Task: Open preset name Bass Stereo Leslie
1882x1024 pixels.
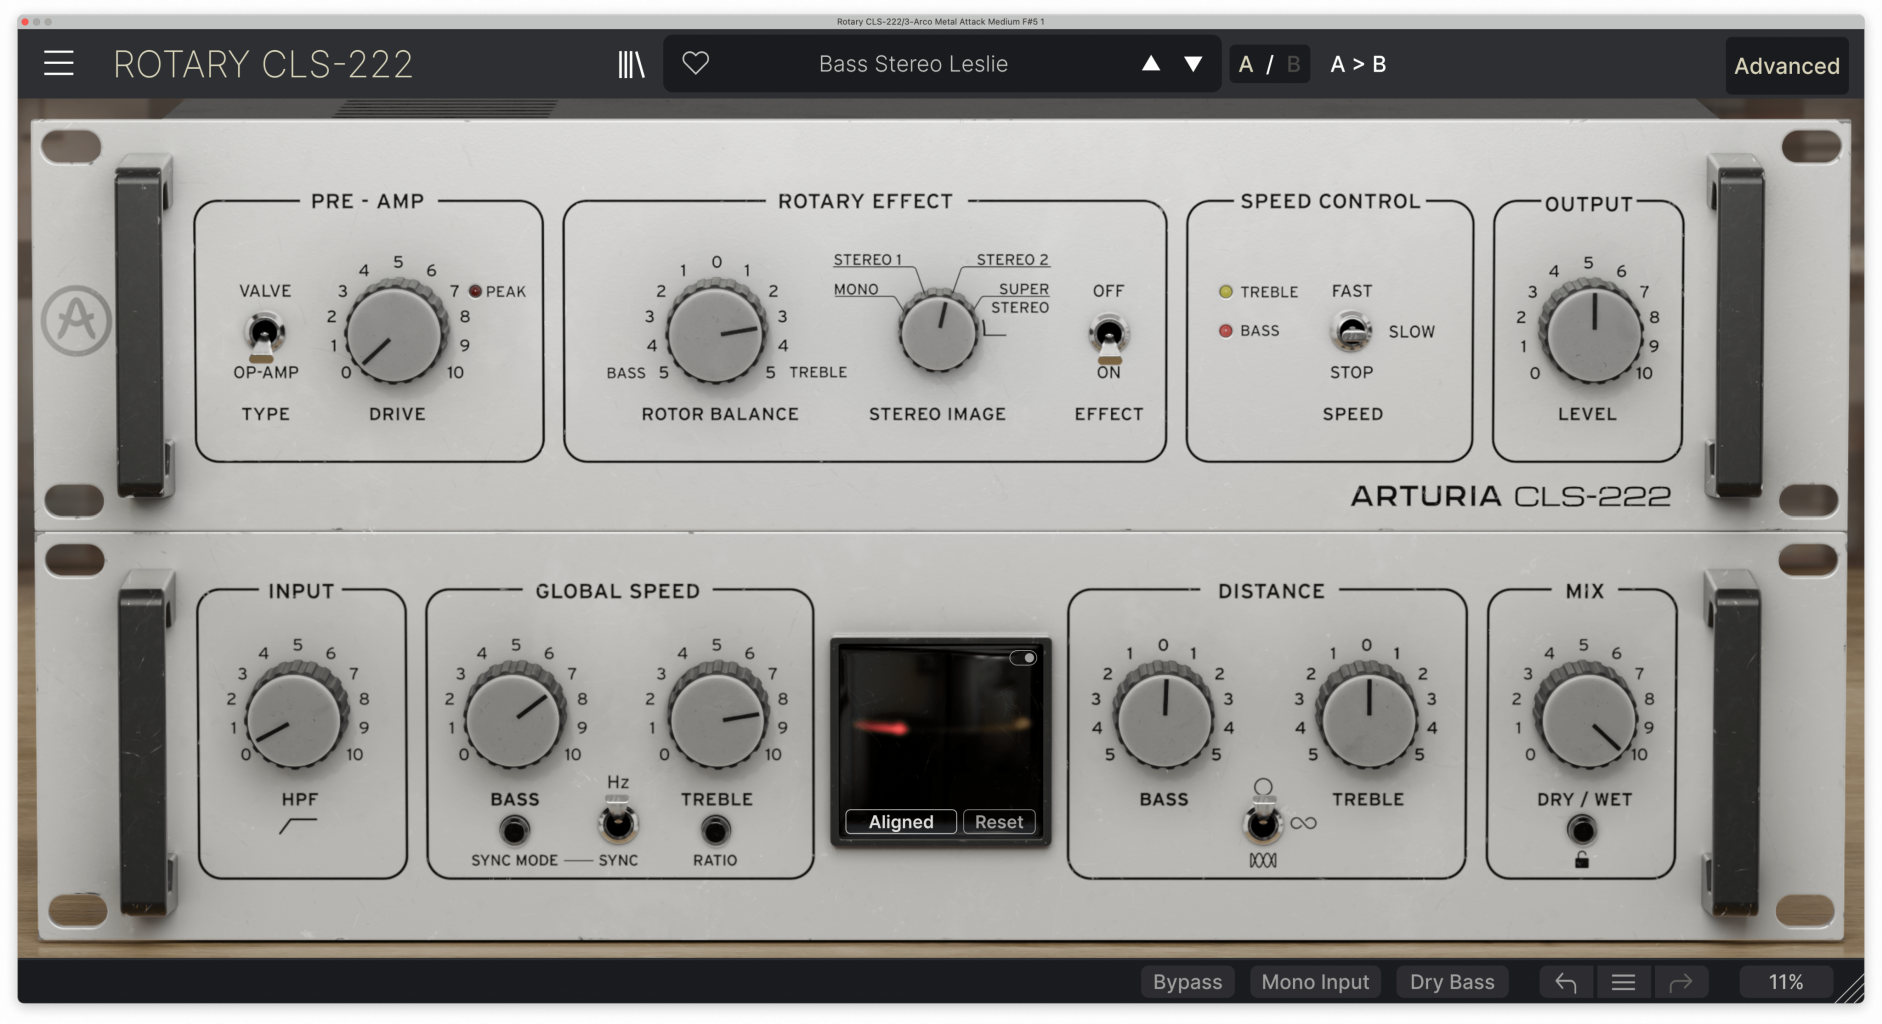Action: [x=913, y=64]
